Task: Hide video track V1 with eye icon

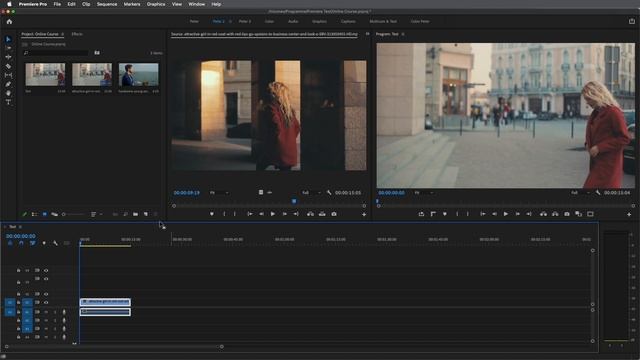Action: pyautogui.click(x=46, y=302)
